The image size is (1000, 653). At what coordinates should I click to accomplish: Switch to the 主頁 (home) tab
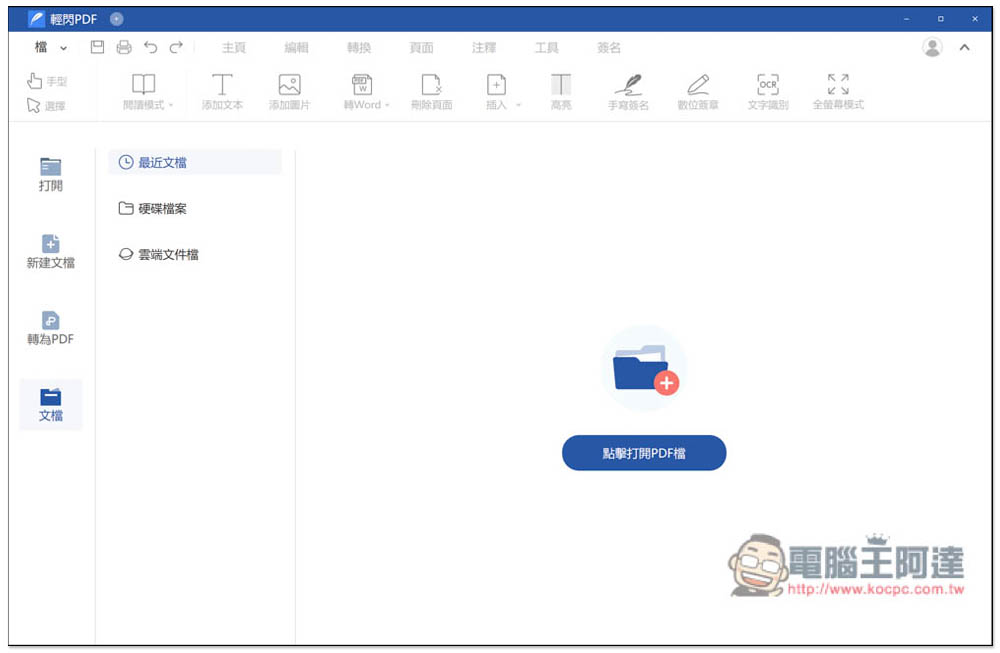(233, 47)
